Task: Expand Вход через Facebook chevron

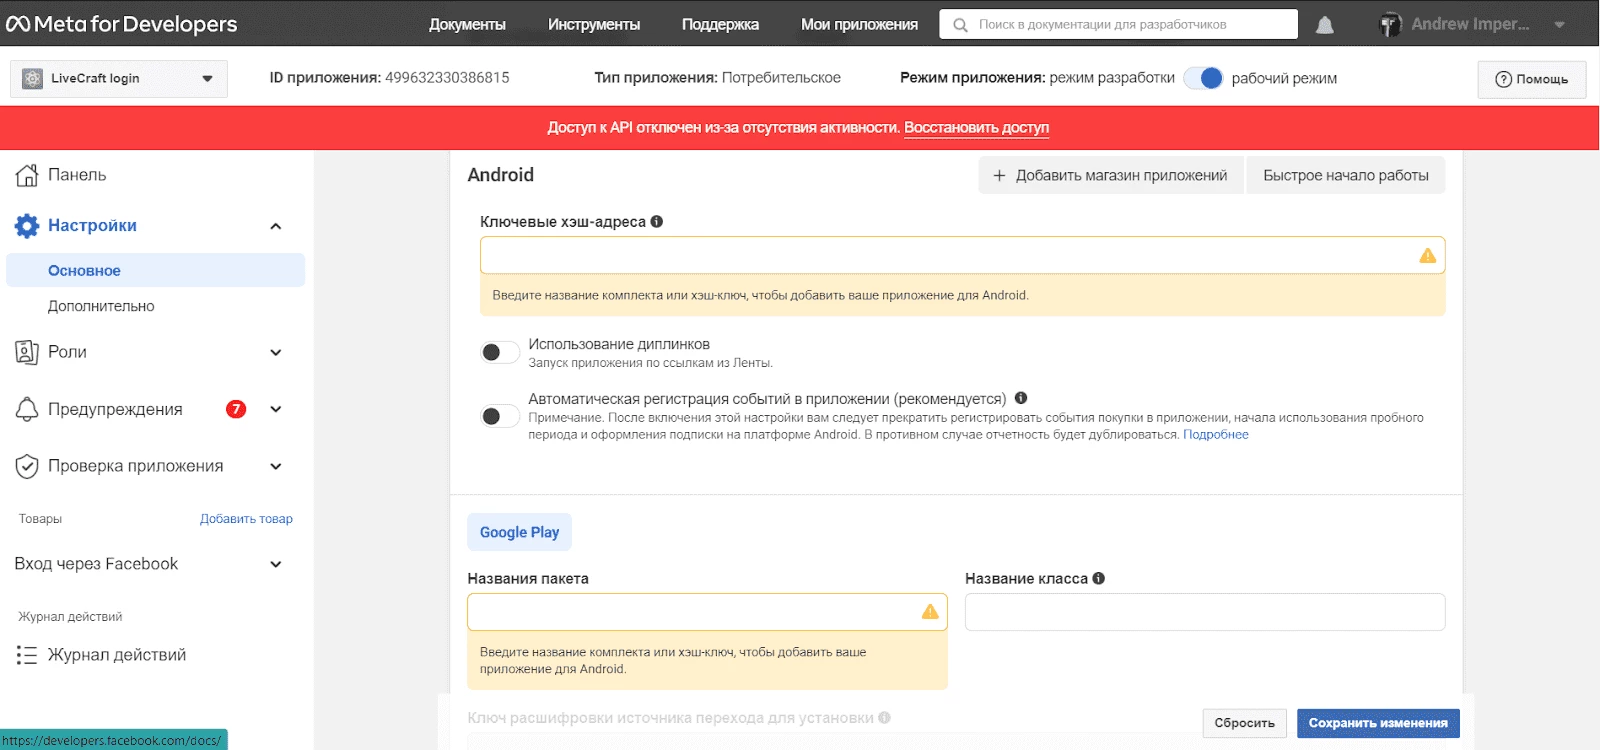Action: tap(276, 564)
